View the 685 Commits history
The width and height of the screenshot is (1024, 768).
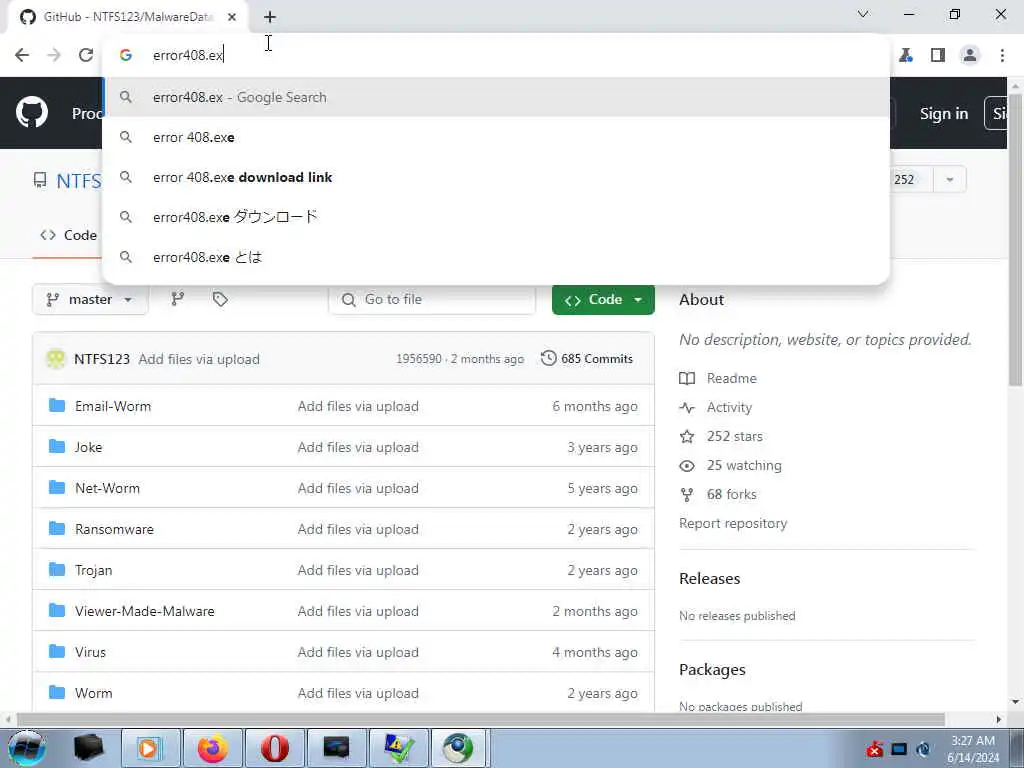(586, 359)
